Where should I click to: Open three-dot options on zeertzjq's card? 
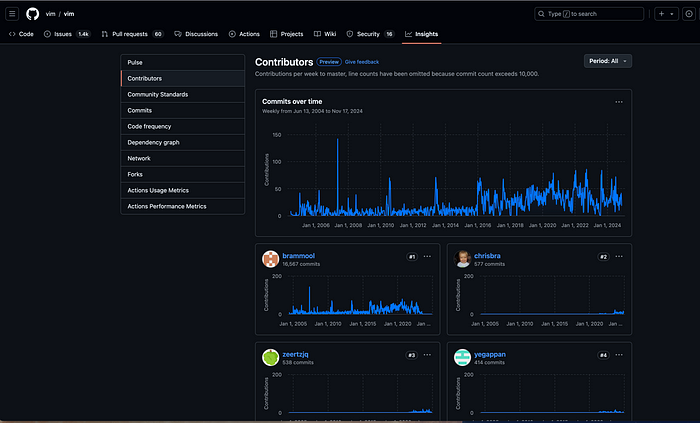point(426,355)
